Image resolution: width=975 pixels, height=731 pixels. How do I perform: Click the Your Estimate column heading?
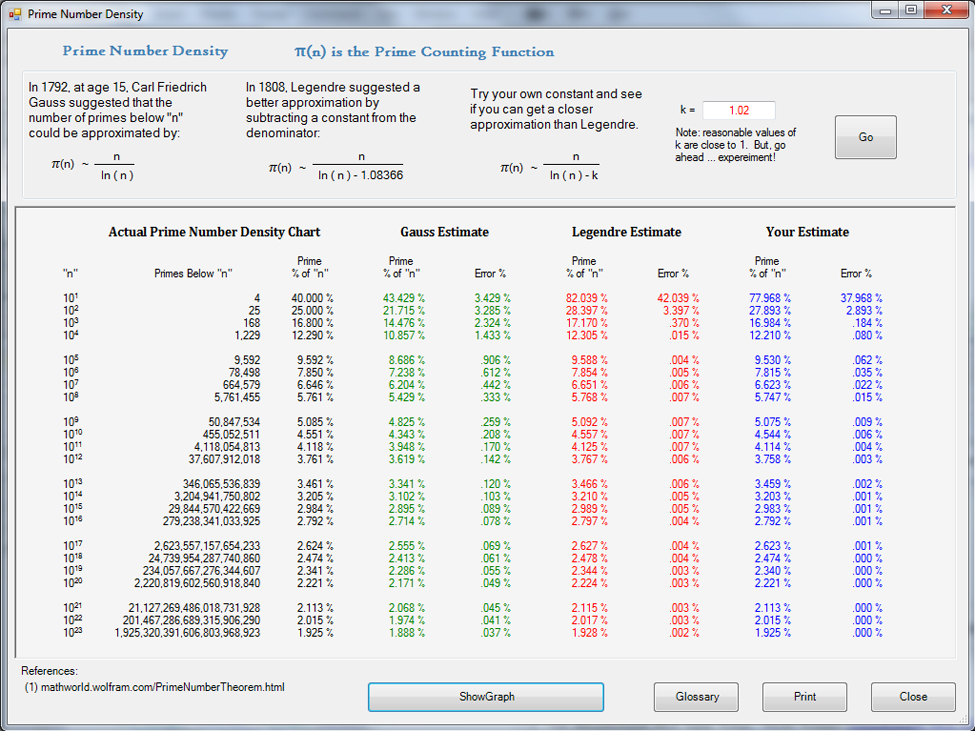807,232
